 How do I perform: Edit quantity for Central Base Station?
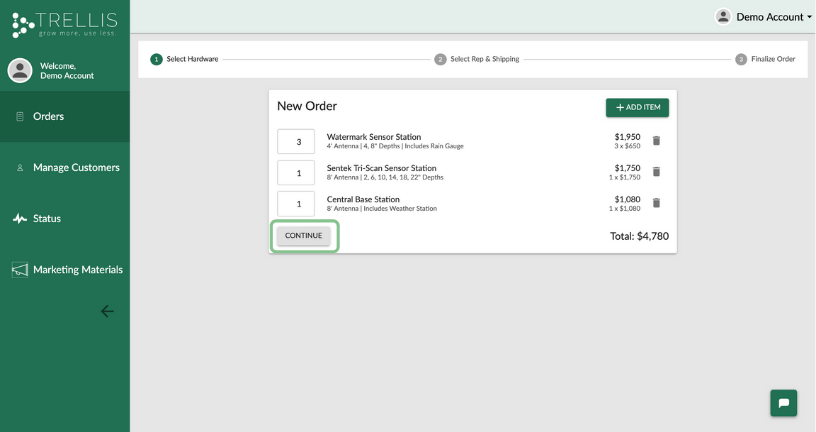296,204
